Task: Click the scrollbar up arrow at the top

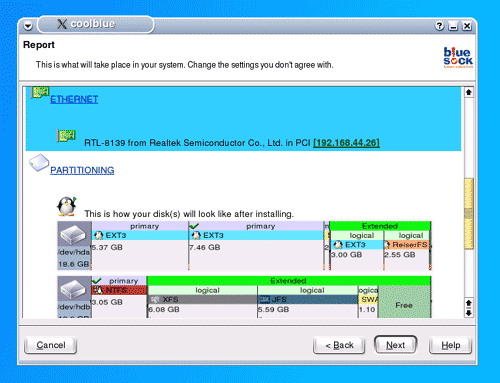Action: [x=469, y=92]
